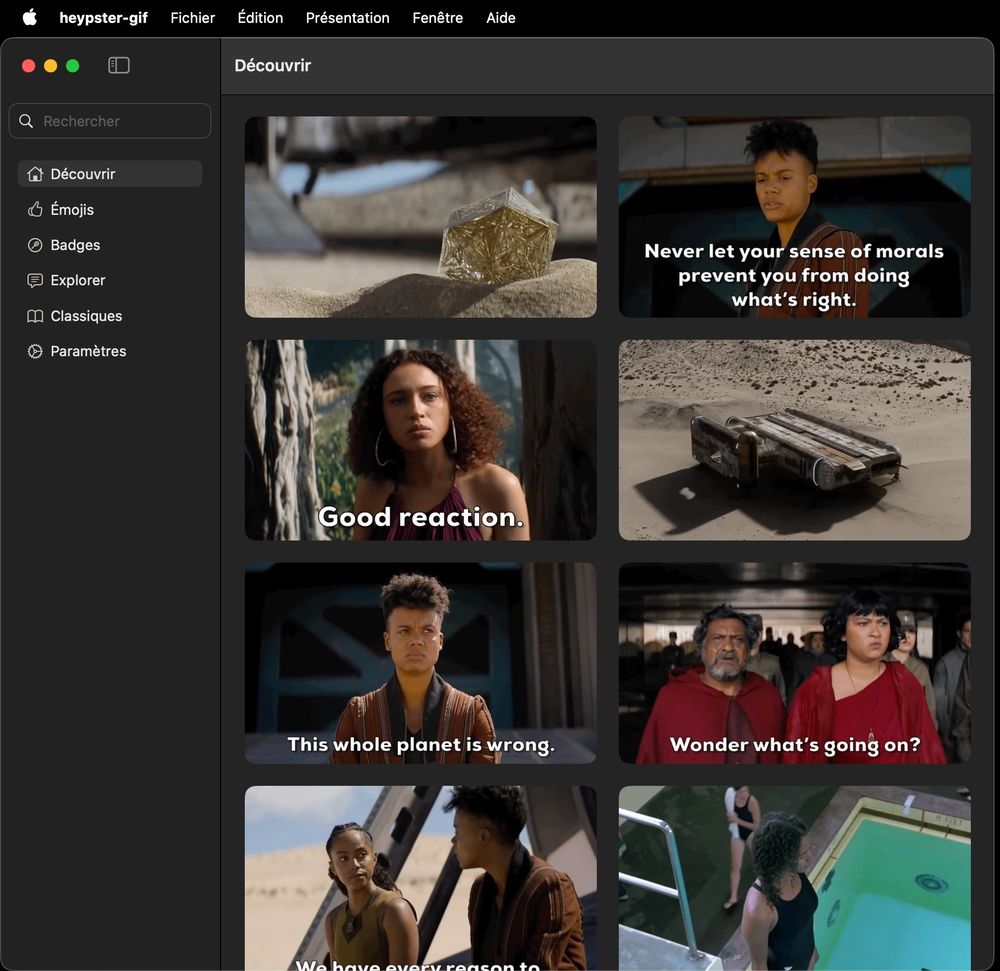The width and height of the screenshot is (1000, 971).
Task: Minimize the window with the yellow button
Action: [50, 66]
